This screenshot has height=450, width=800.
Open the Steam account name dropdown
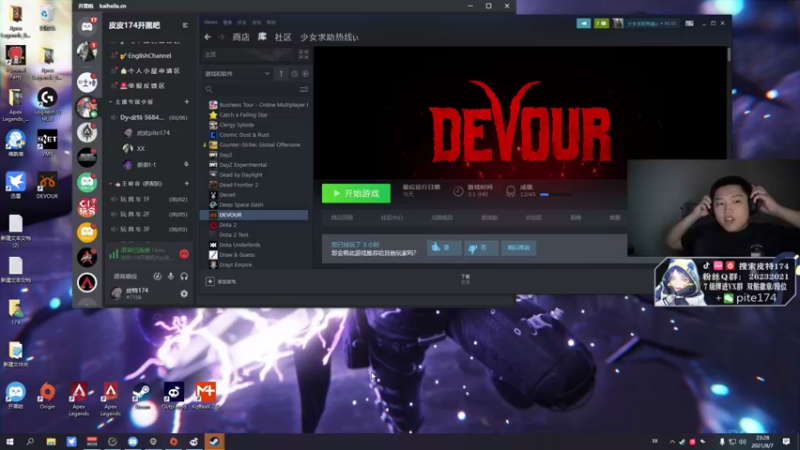click(652, 23)
